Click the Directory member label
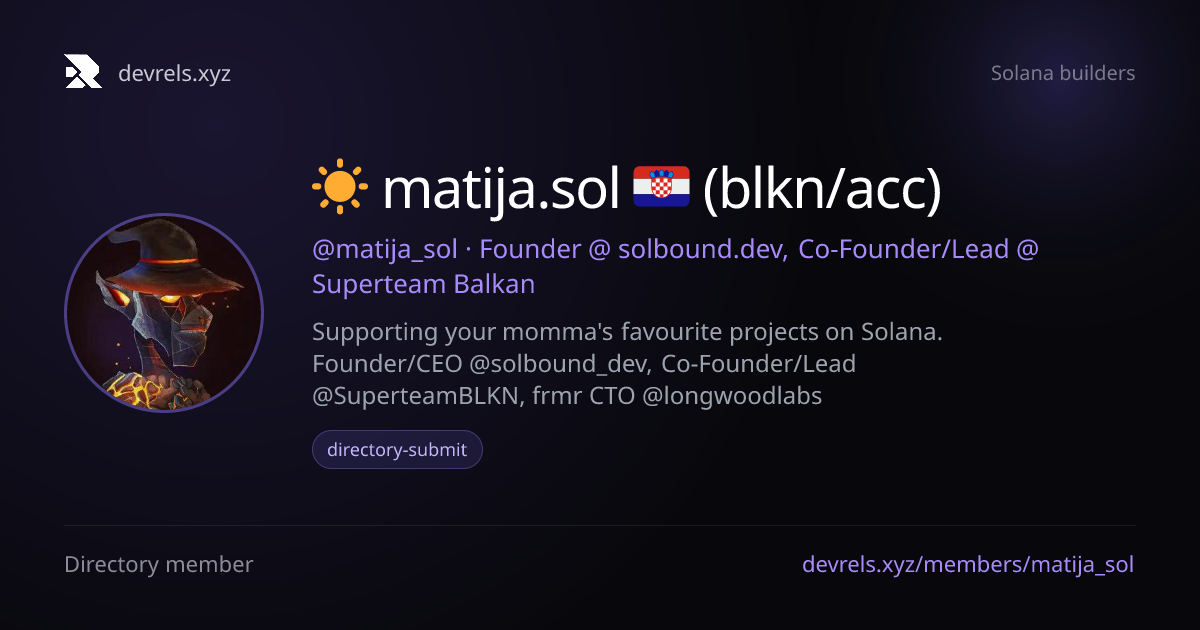 click(159, 564)
